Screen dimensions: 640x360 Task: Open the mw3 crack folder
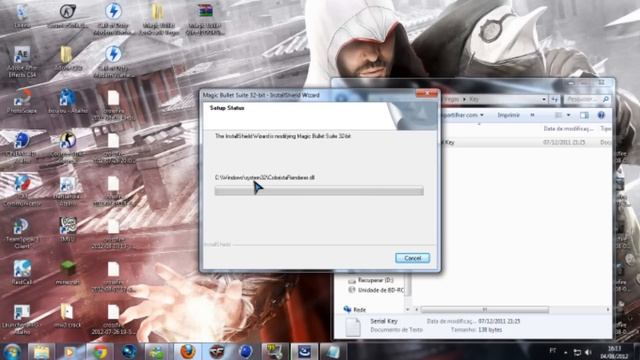point(67,316)
